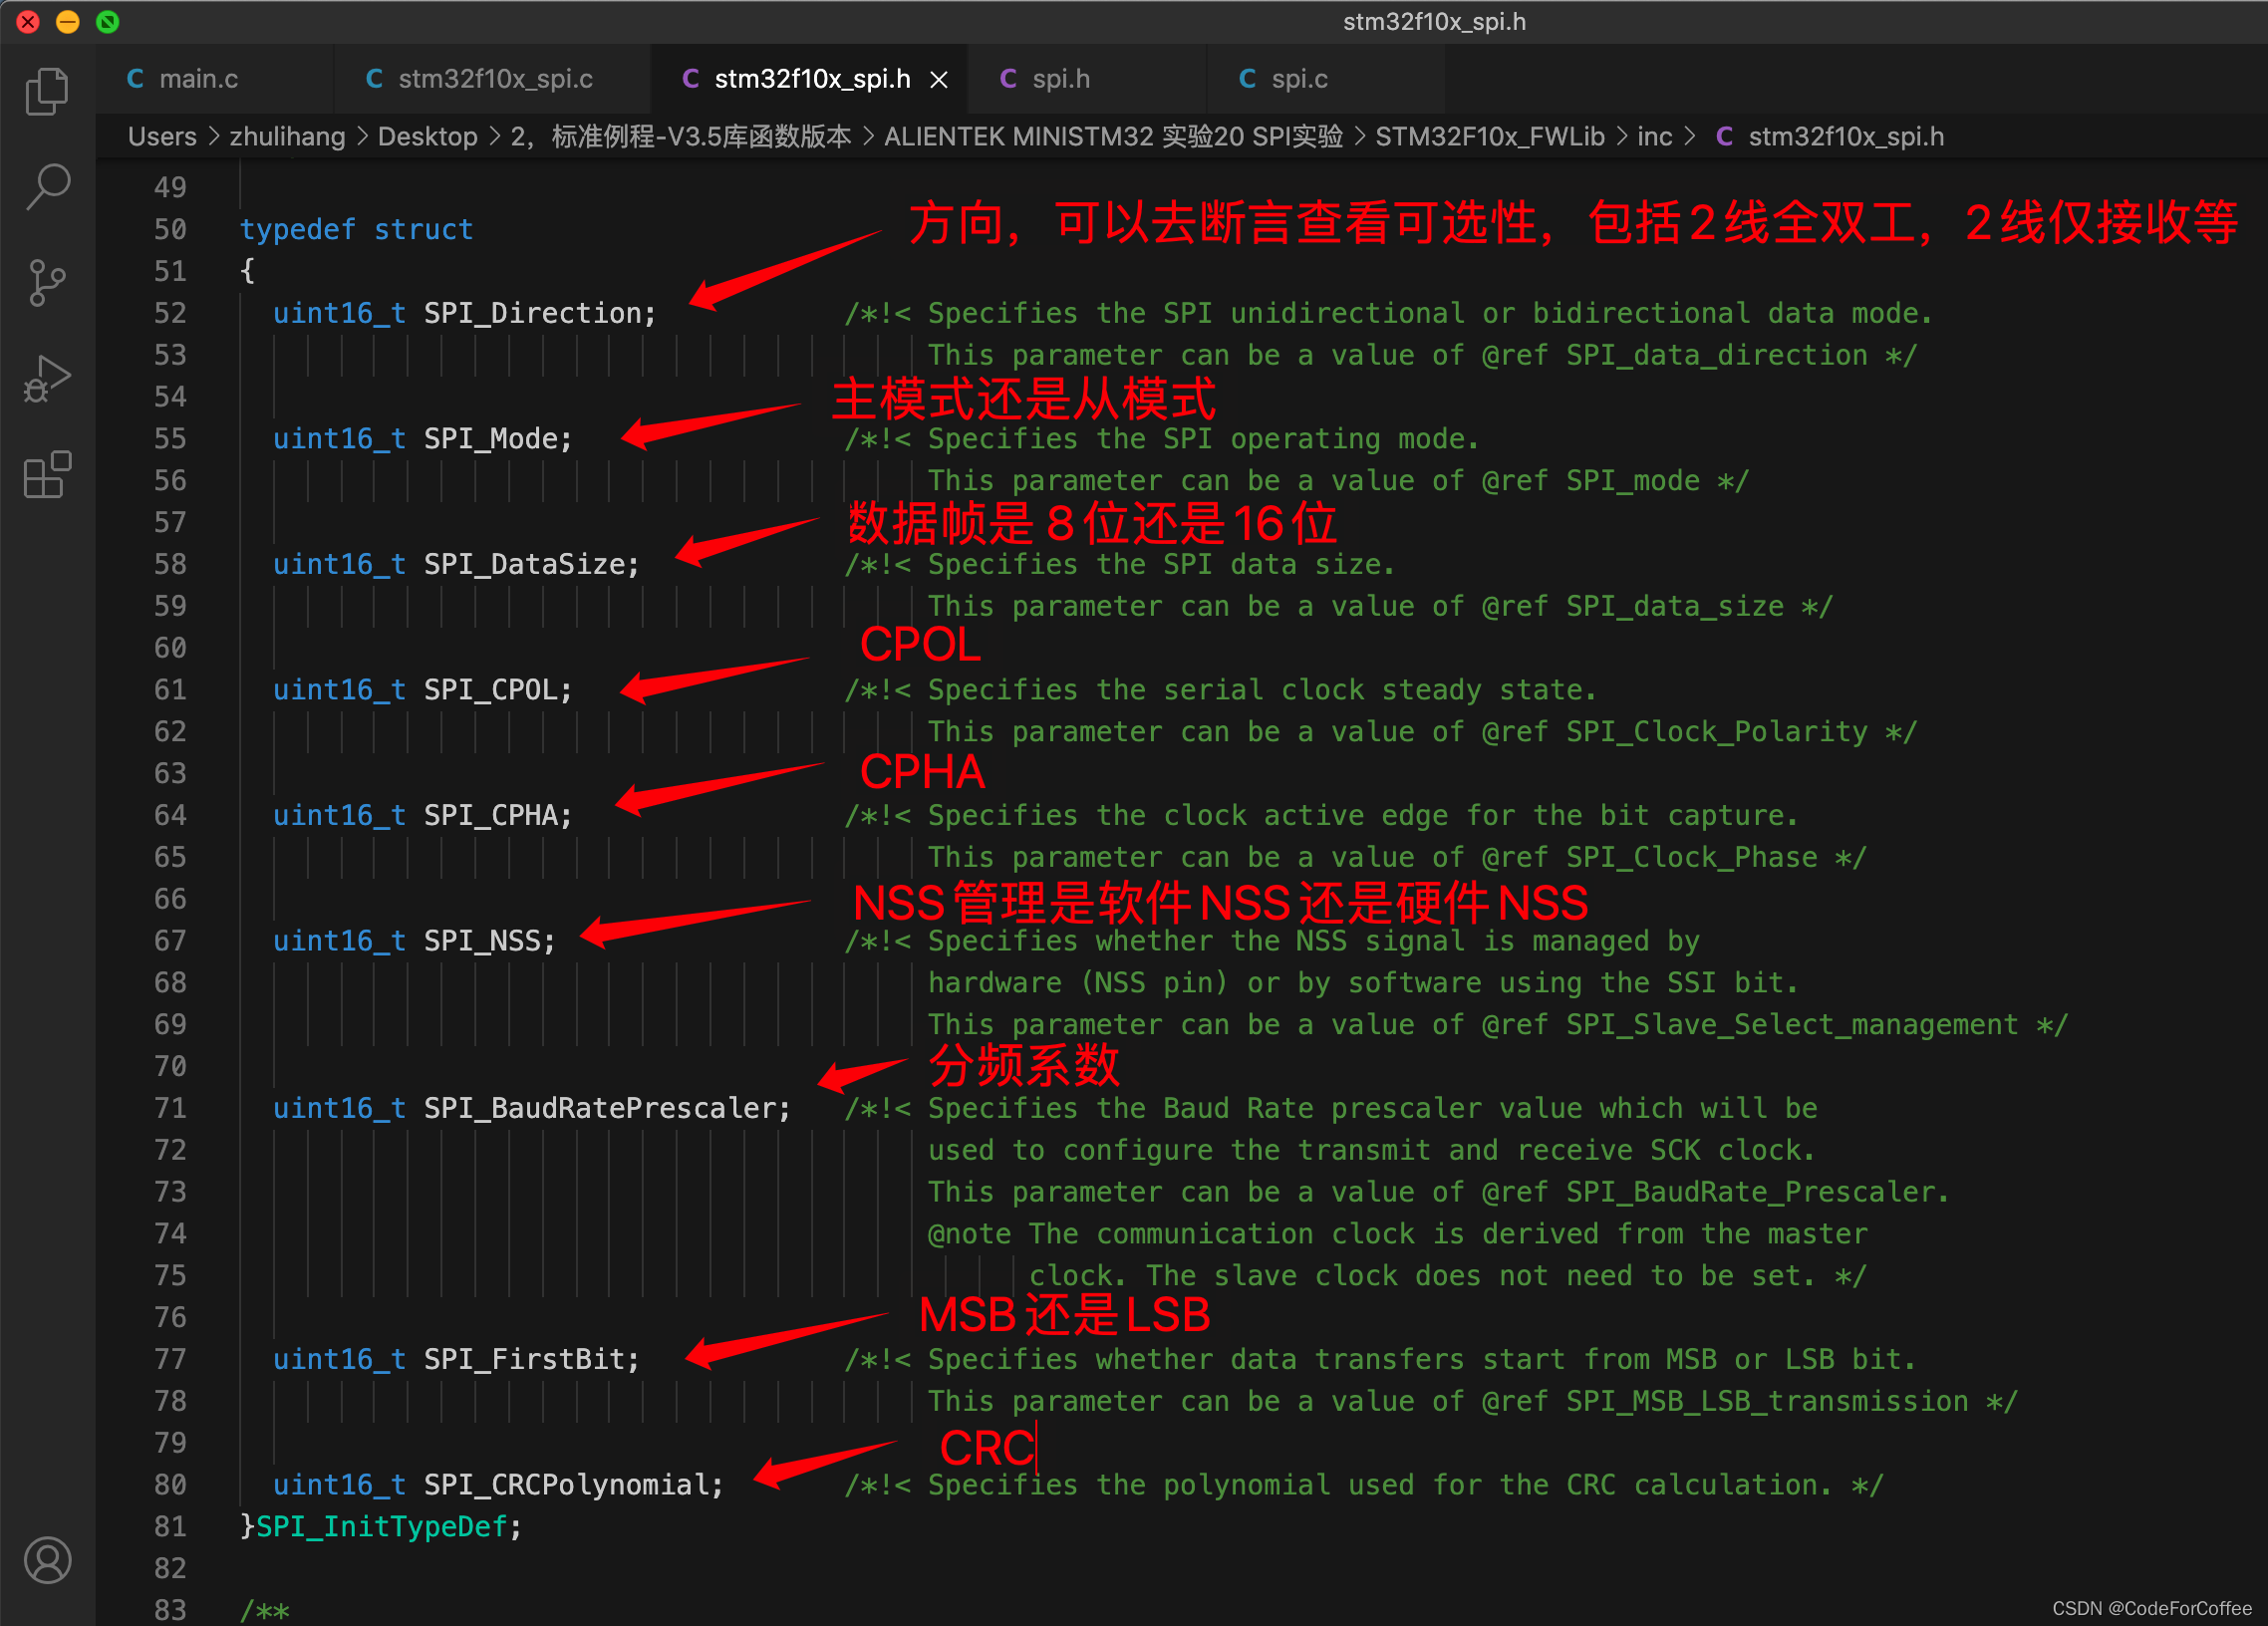The width and height of the screenshot is (2268, 1626).
Task: Open the Extensions view
Action: (46, 475)
